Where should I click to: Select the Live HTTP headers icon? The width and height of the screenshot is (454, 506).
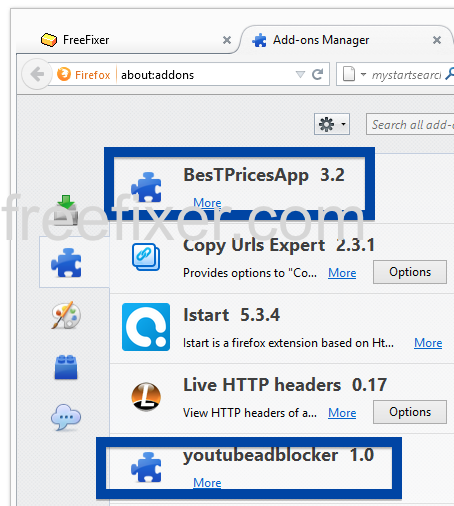pyautogui.click(x=146, y=397)
